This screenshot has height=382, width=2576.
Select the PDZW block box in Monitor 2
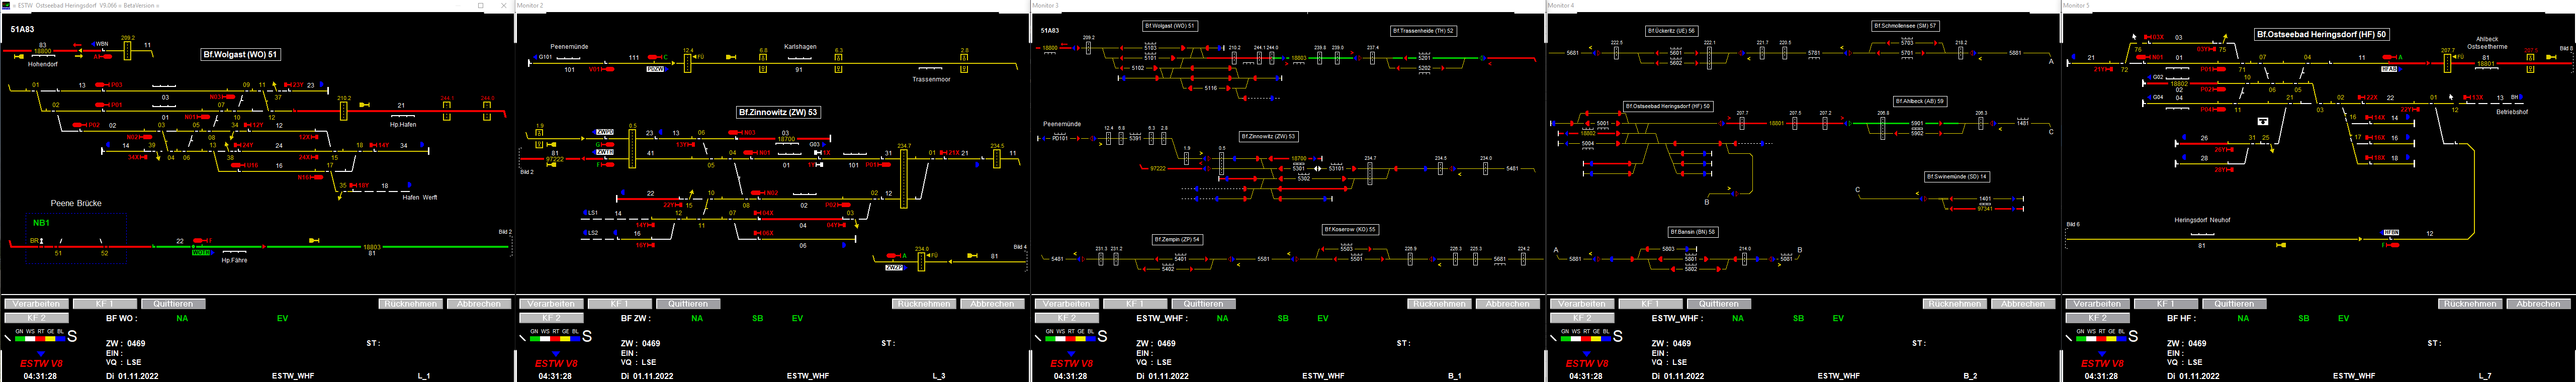[x=656, y=69]
